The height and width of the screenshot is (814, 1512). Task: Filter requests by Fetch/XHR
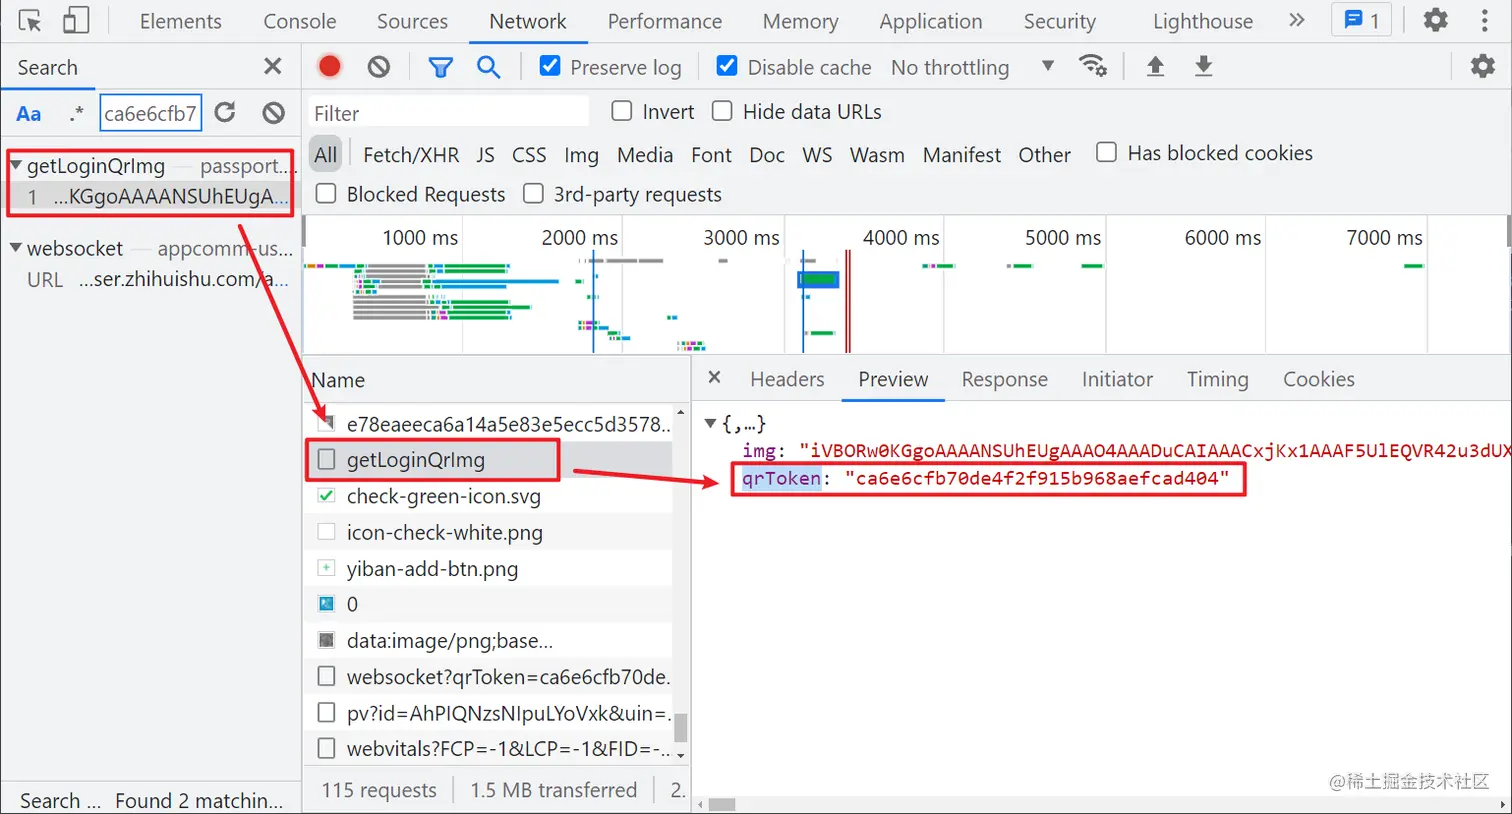coord(411,155)
